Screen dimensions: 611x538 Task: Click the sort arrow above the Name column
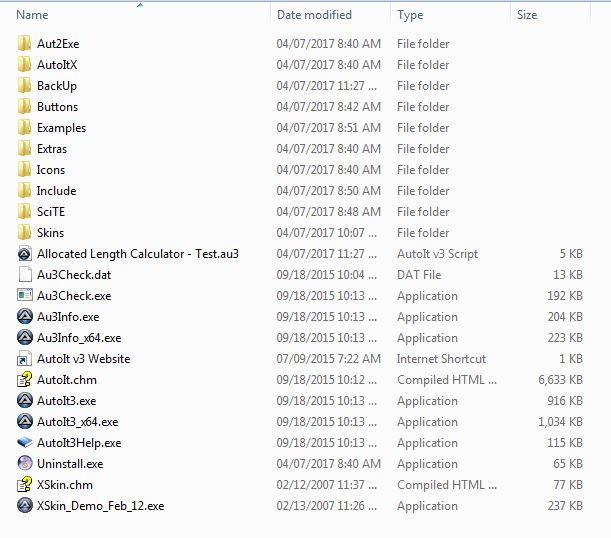(140, 5)
